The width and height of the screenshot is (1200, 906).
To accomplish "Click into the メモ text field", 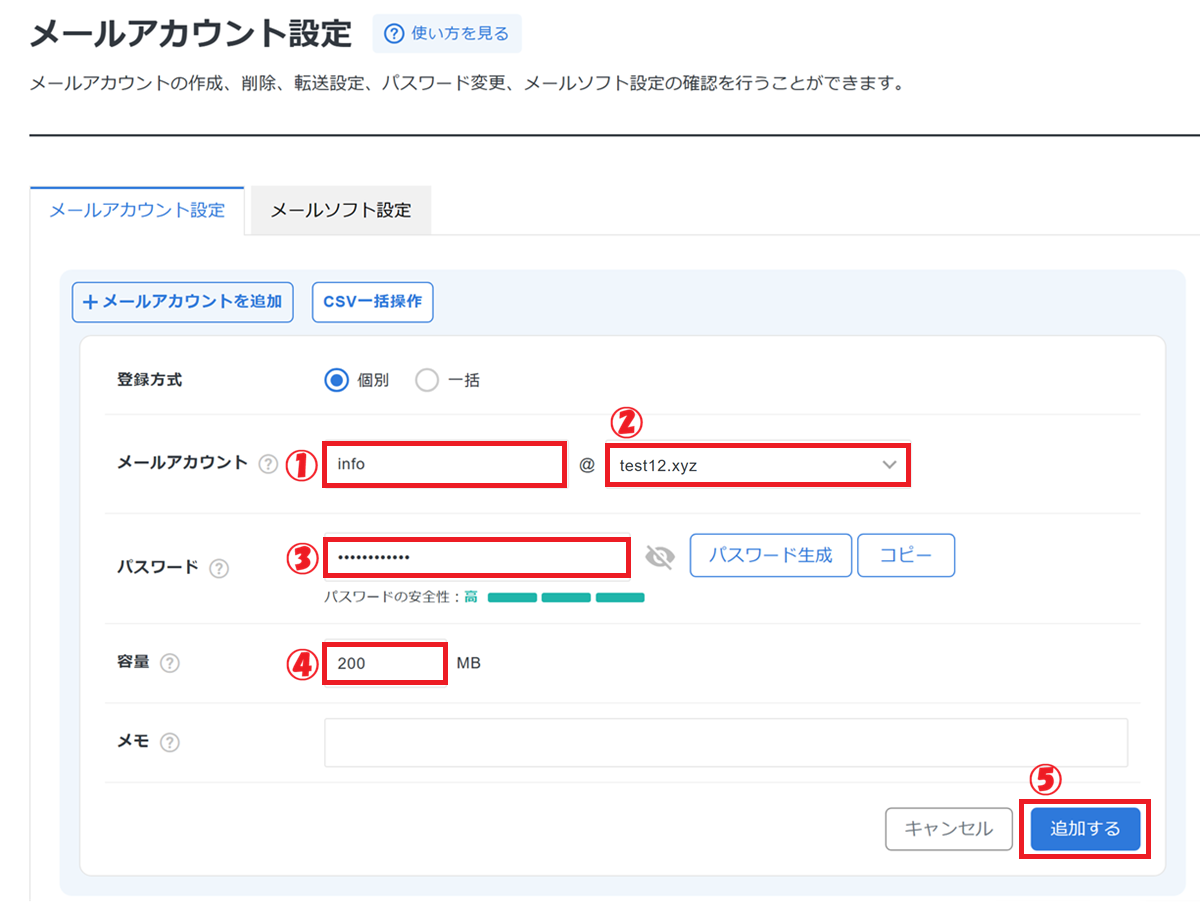I will [725, 742].
